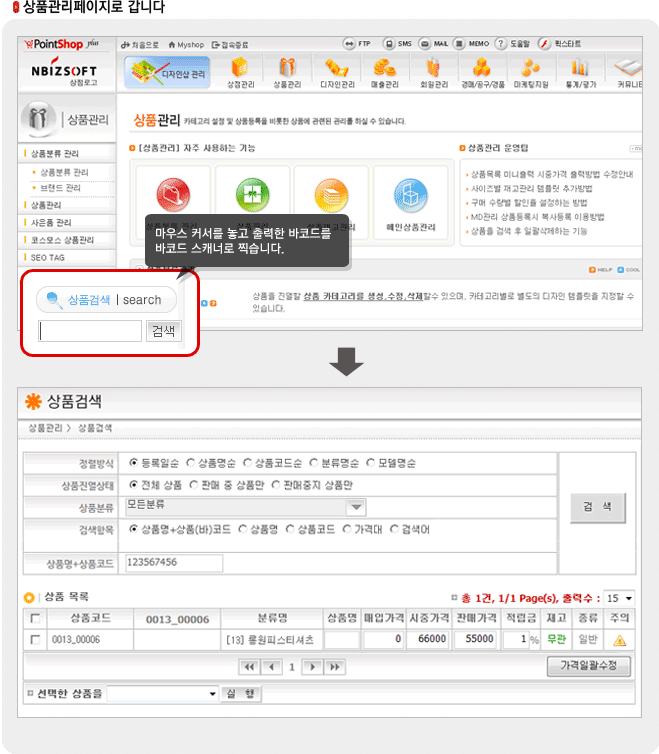Click the green gift box shortcut icon

pyautogui.click(x=252, y=195)
